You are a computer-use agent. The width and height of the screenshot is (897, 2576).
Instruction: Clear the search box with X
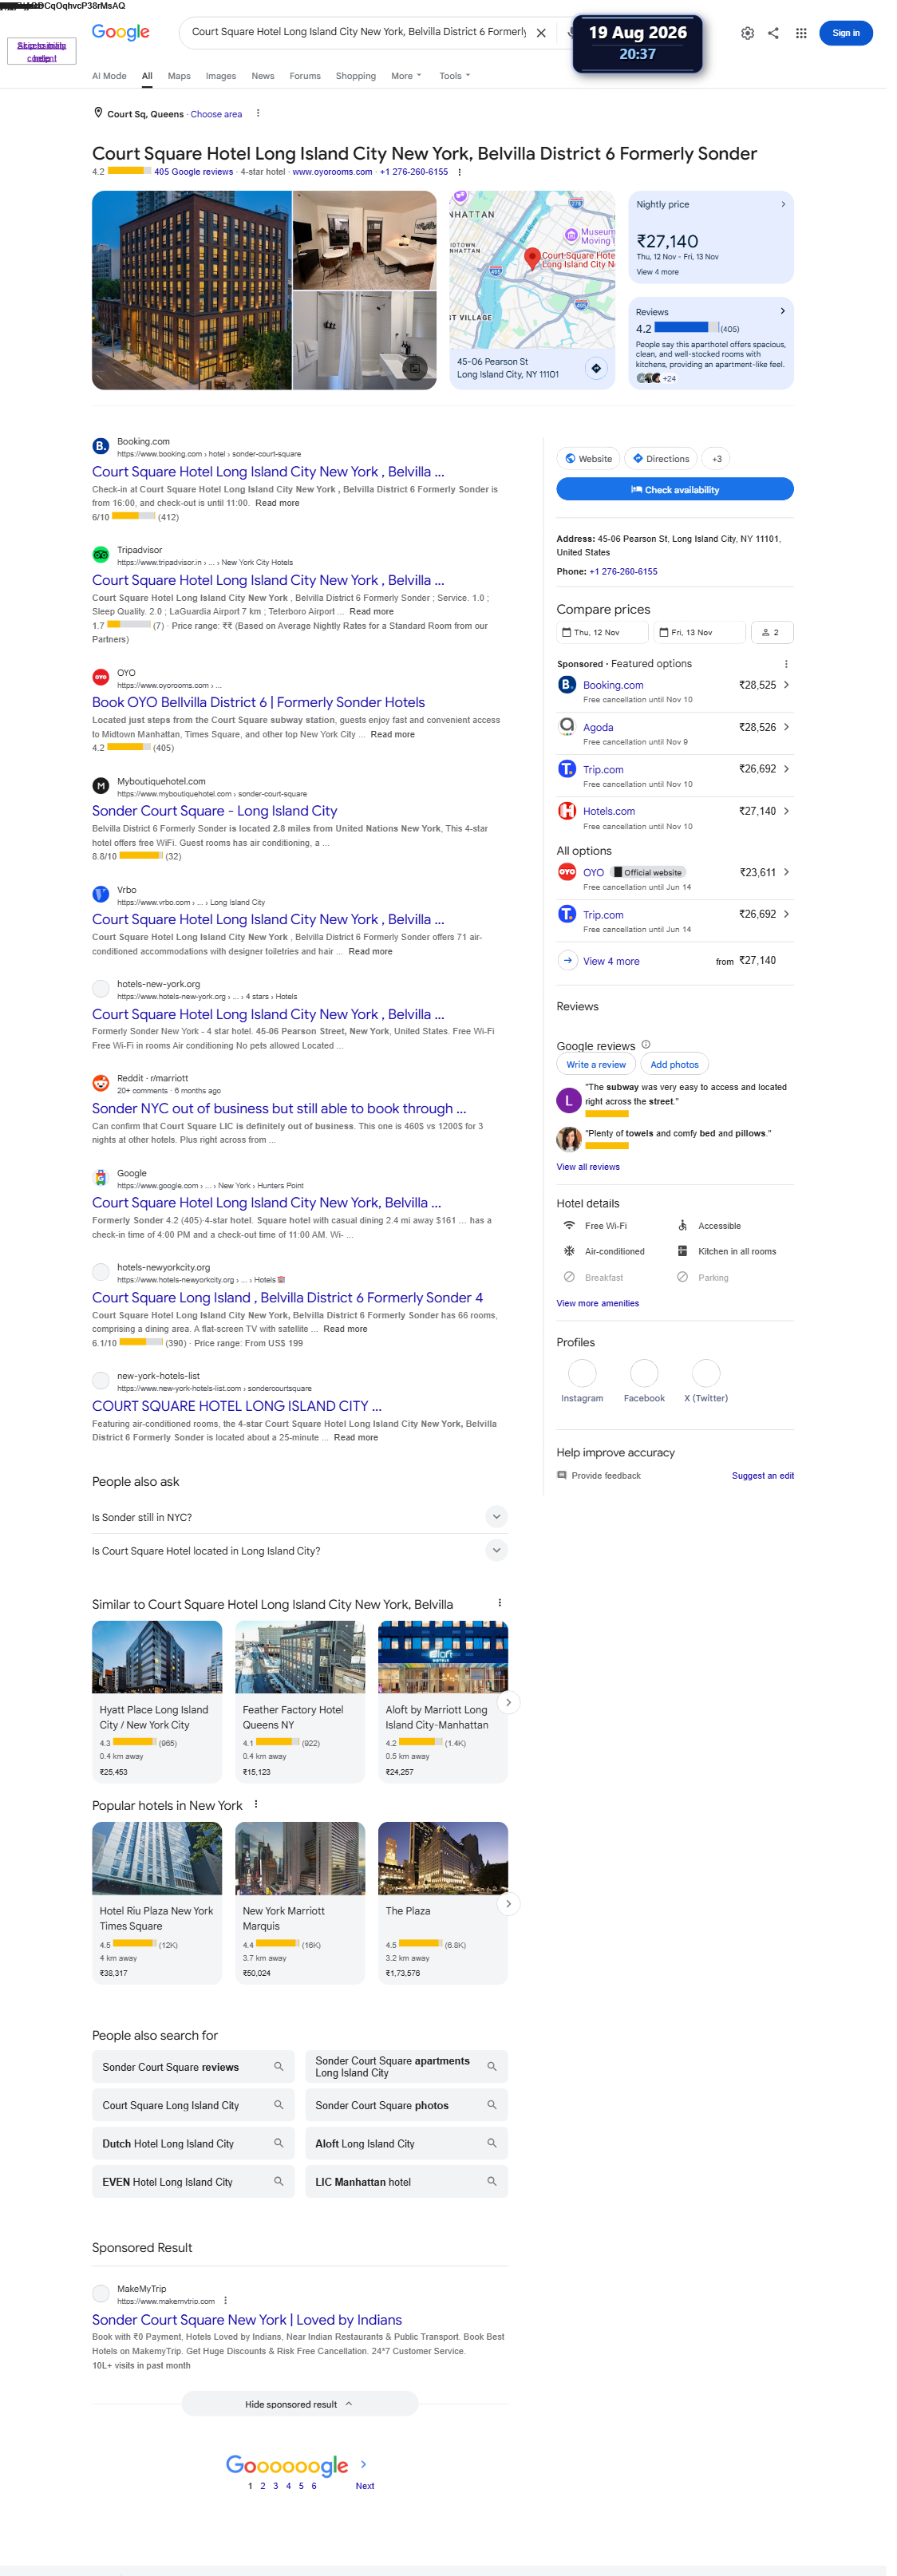pyautogui.click(x=541, y=33)
